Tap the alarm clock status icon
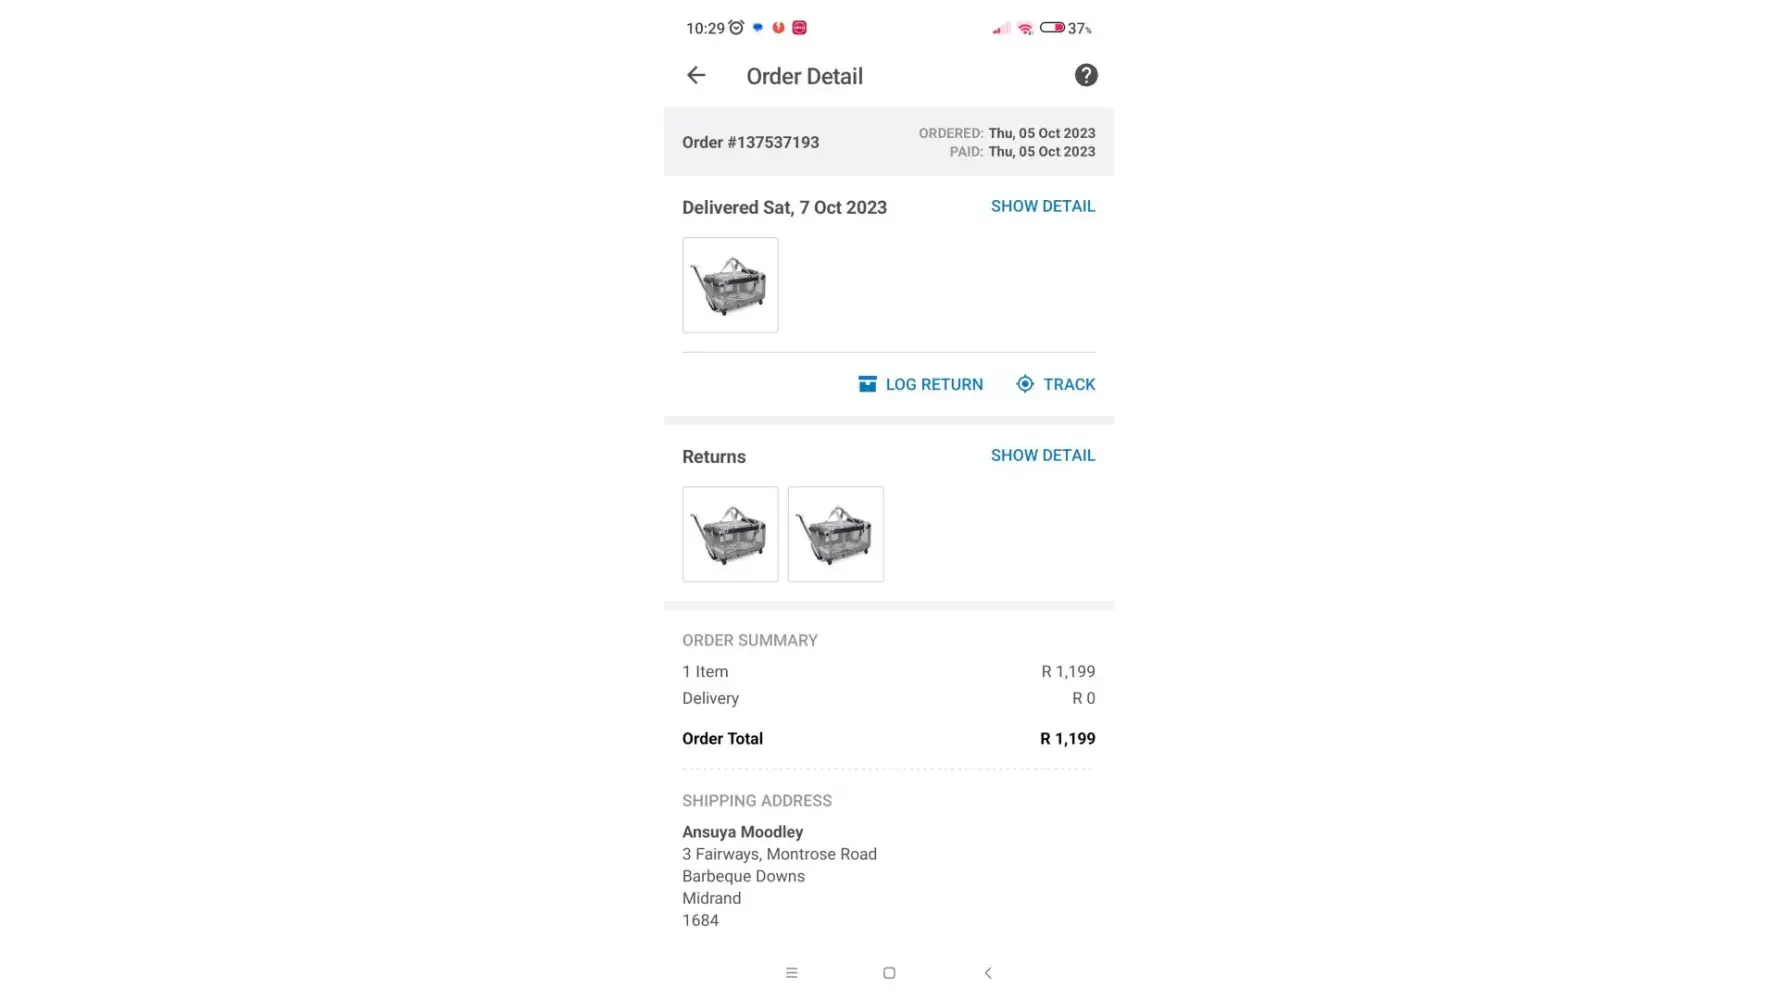The height and width of the screenshot is (1000, 1778). pyautogui.click(x=736, y=28)
